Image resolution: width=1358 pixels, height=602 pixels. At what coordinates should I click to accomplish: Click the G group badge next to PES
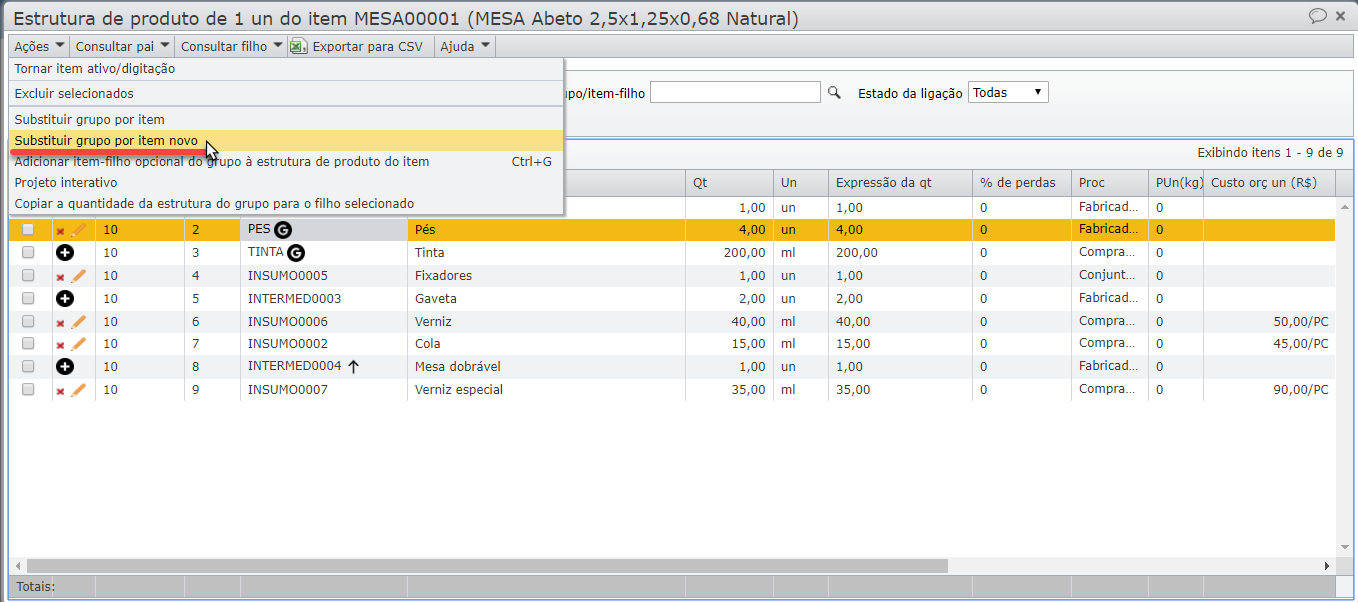283,230
